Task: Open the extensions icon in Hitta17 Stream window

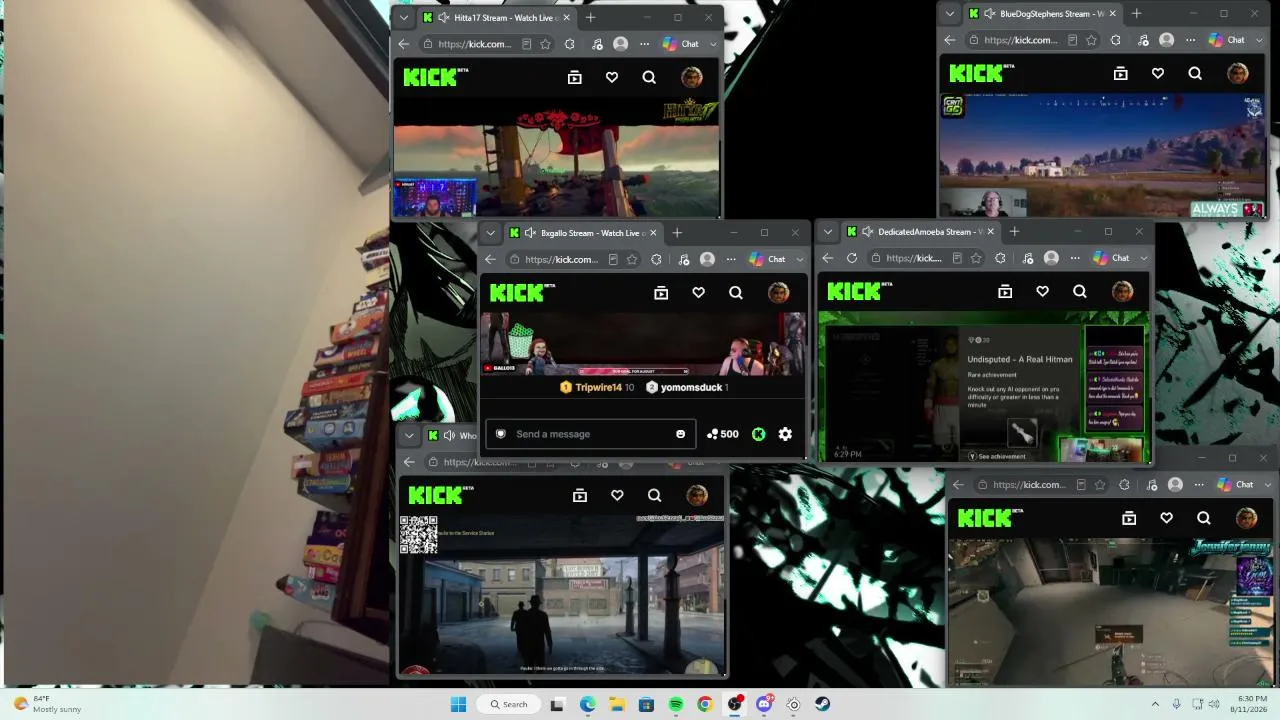Action: pos(570,44)
